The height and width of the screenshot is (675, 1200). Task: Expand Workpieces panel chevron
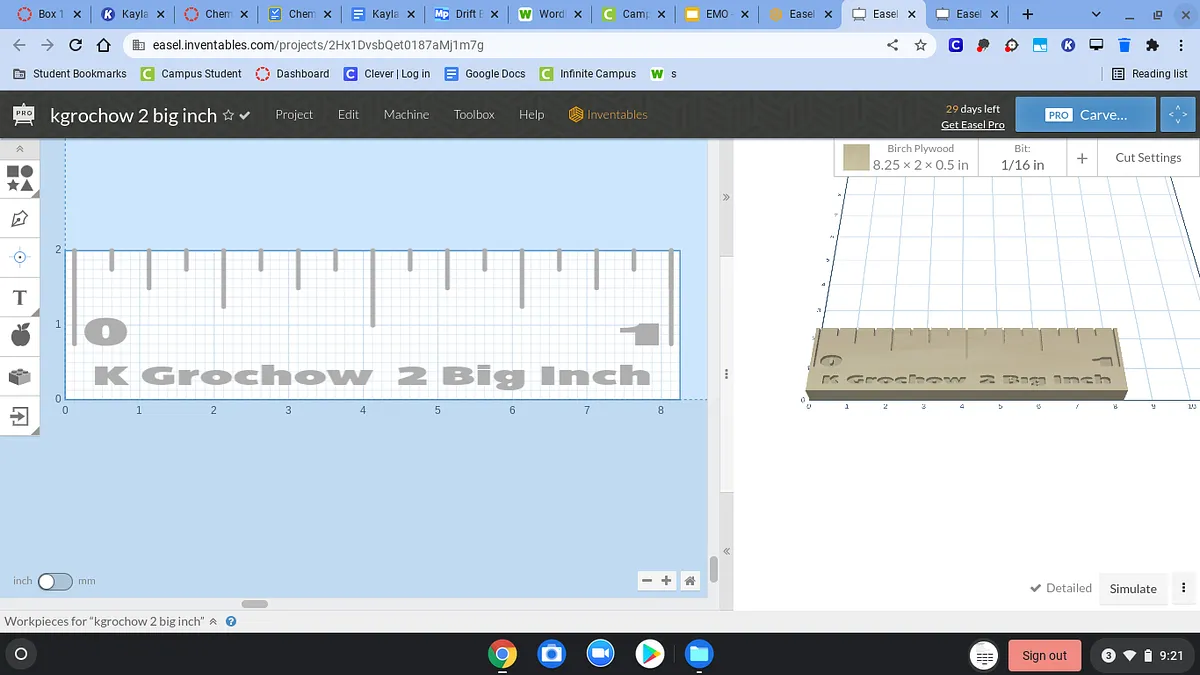(213, 621)
